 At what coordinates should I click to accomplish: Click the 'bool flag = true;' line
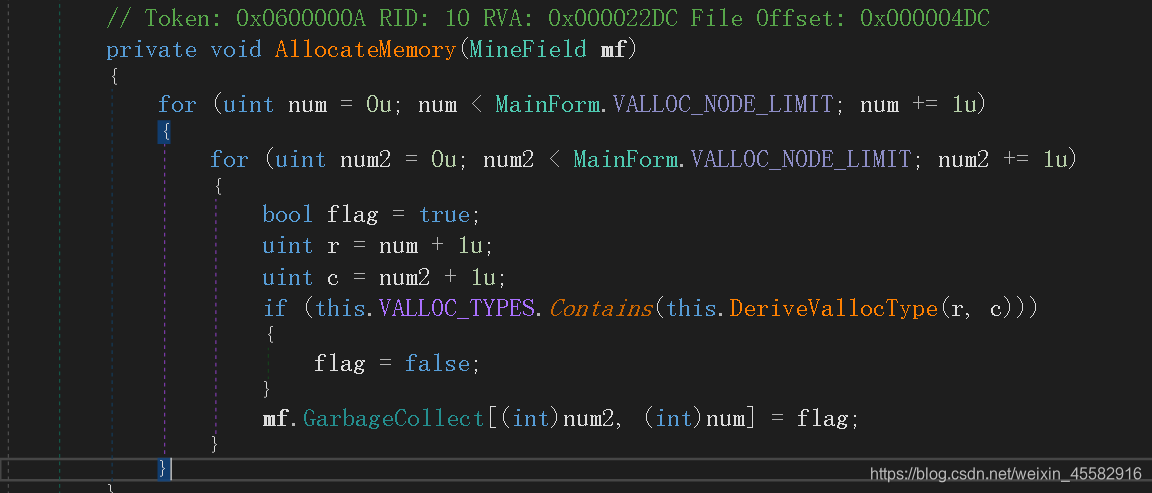coord(371,215)
